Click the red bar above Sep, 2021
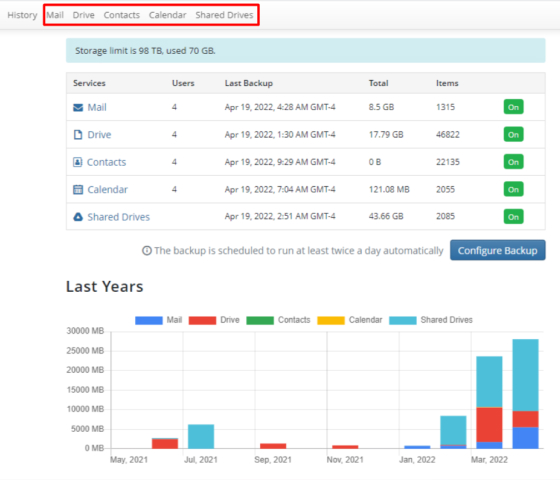The image size is (560, 480). tap(273, 446)
